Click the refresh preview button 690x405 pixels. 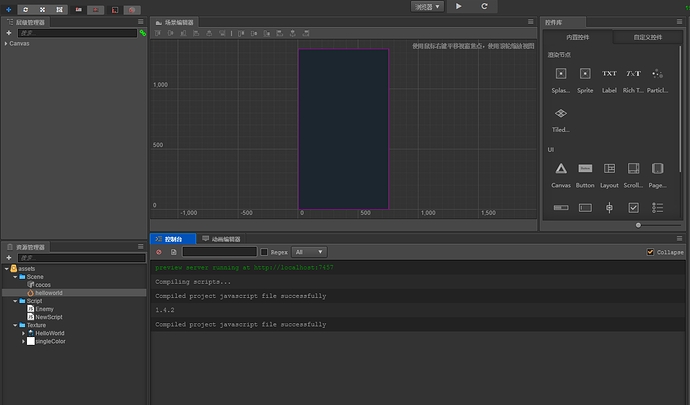[485, 6]
